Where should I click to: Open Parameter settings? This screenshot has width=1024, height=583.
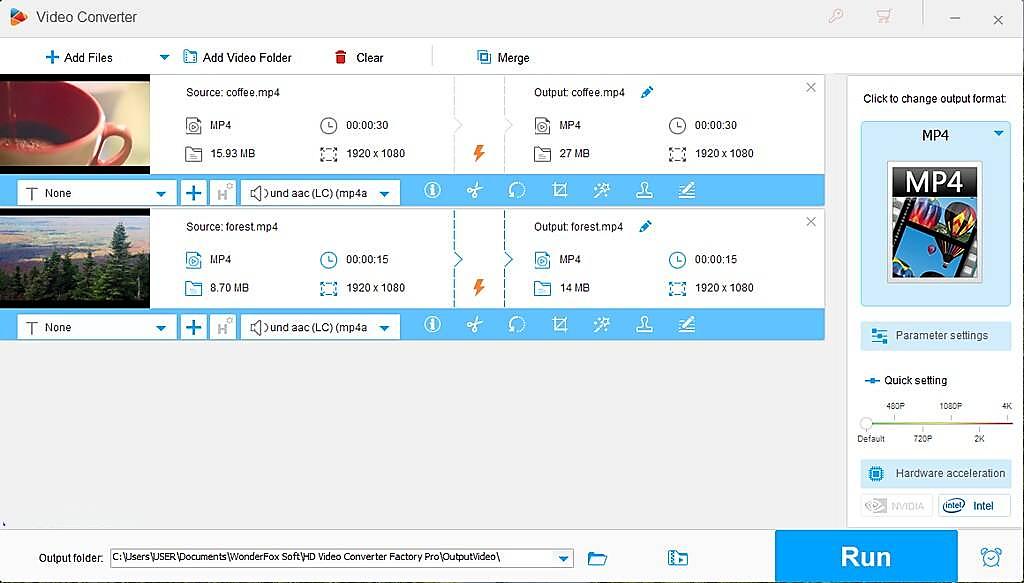935,336
